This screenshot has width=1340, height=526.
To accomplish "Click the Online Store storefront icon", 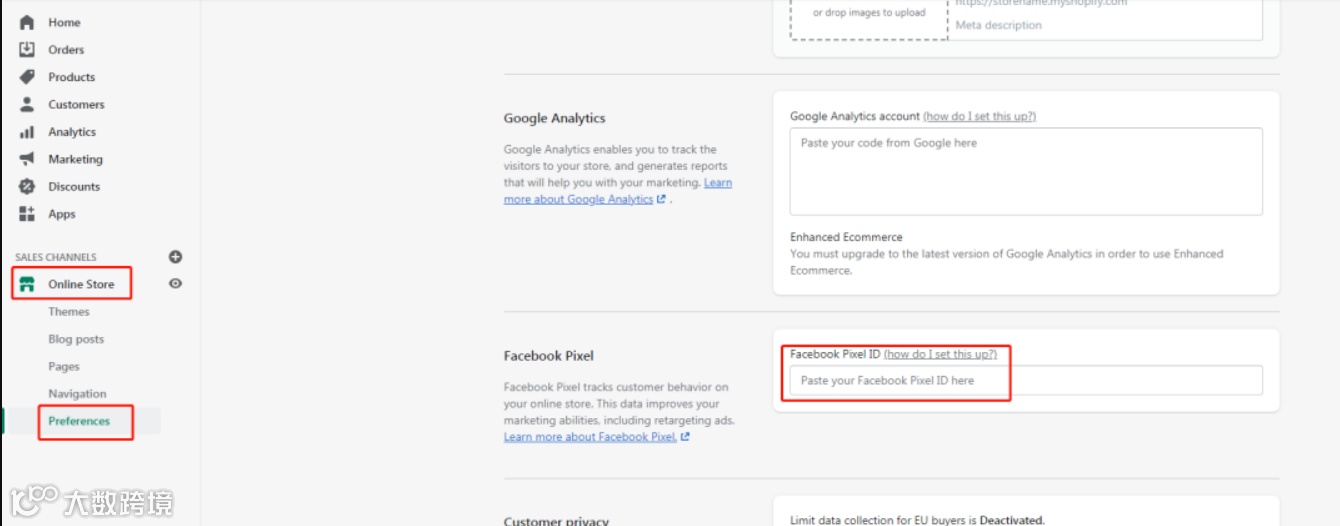I will [x=27, y=284].
